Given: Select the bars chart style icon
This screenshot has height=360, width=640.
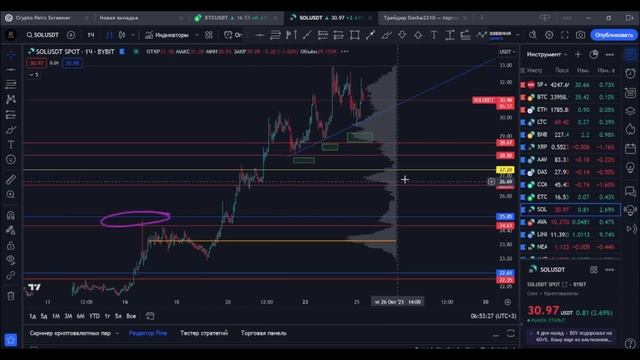Looking at the screenshot, I should (109, 35).
